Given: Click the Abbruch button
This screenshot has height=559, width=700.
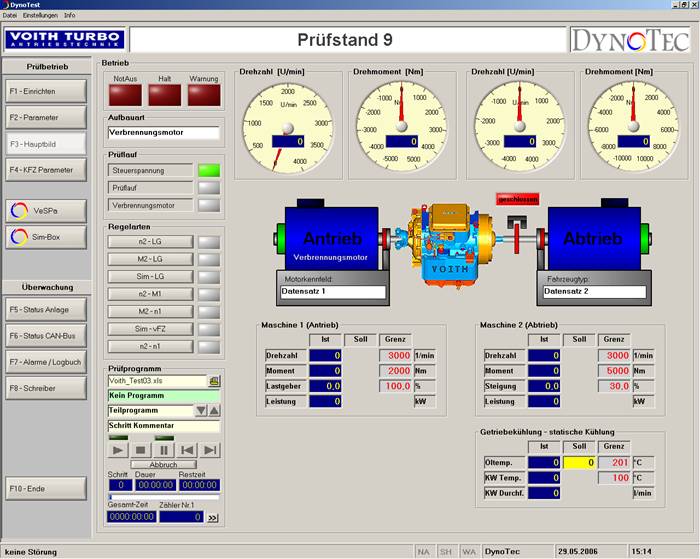Looking at the screenshot, I should coord(163,465).
